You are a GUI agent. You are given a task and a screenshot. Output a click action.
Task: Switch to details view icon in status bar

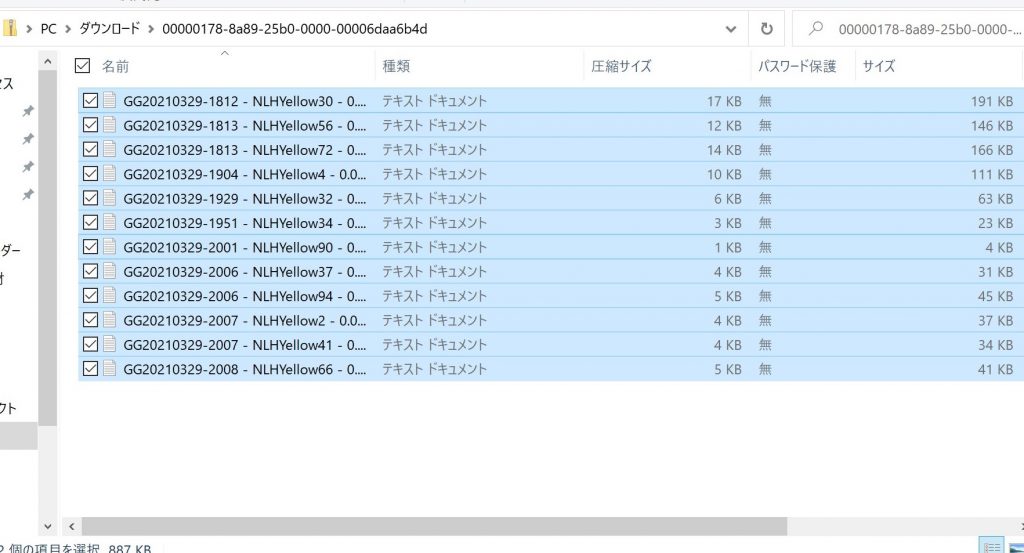pos(992,546)
